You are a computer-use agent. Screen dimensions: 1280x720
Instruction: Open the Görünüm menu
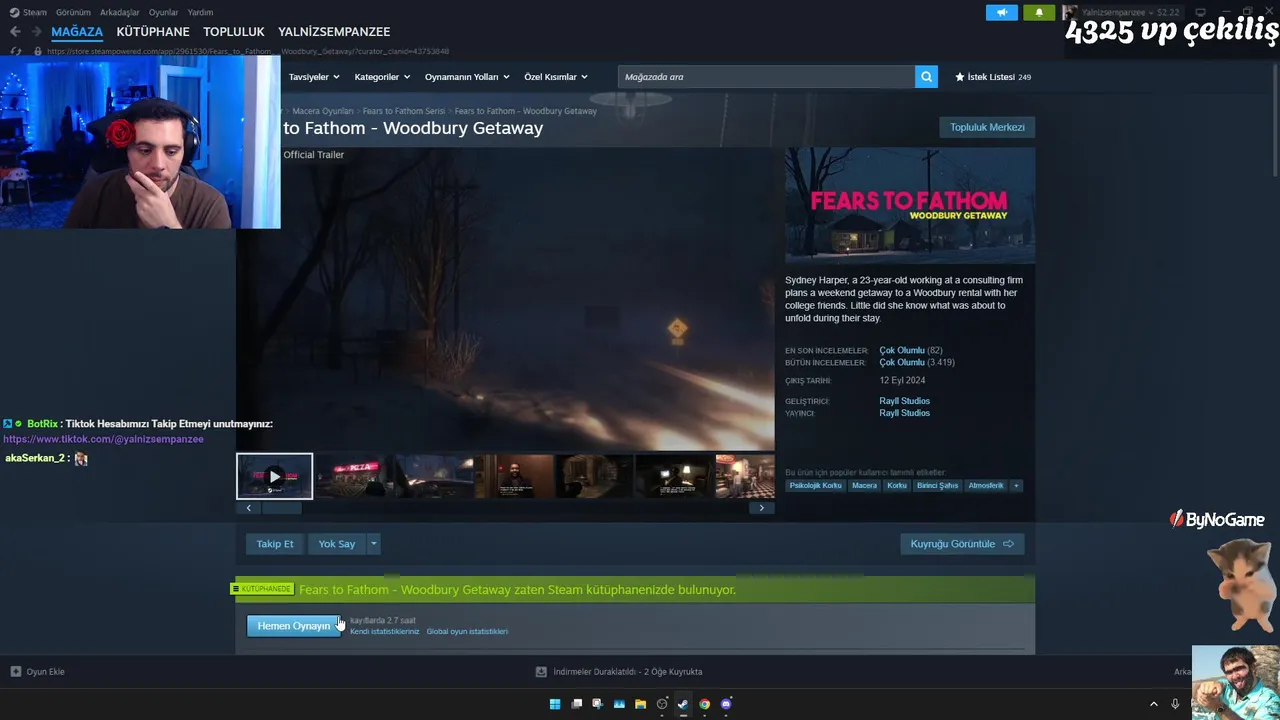click(x=73, y=13)
